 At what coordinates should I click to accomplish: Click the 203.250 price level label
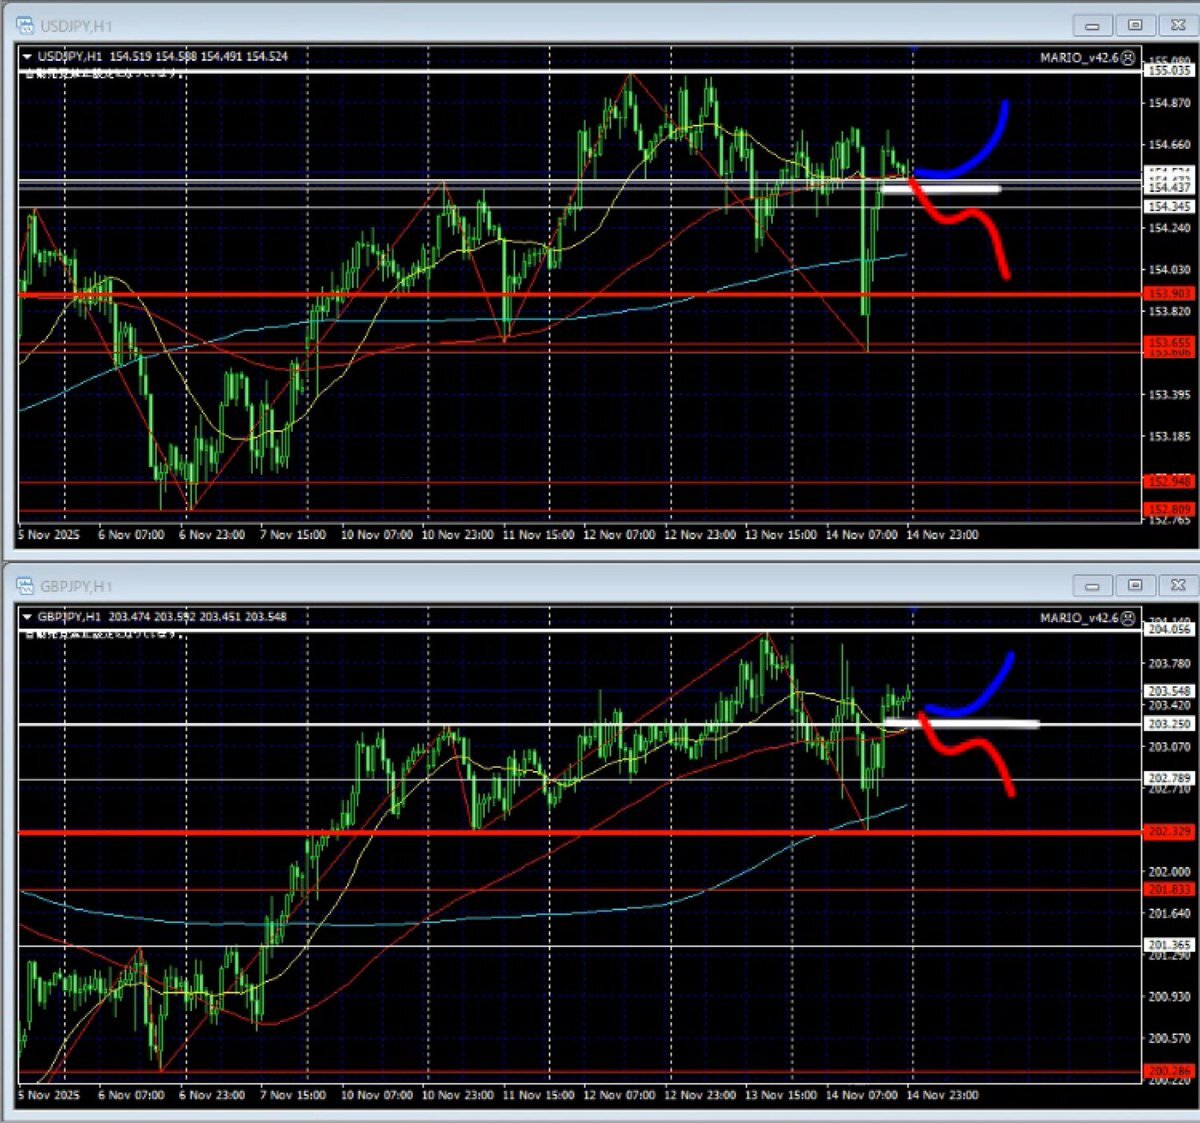tap(1168, 723)
